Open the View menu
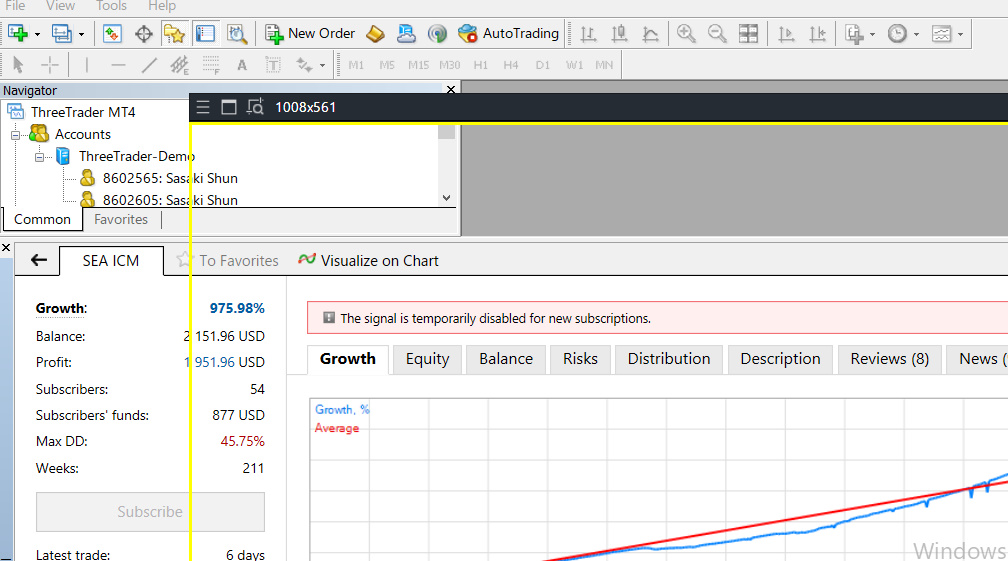 pos(60,6)
